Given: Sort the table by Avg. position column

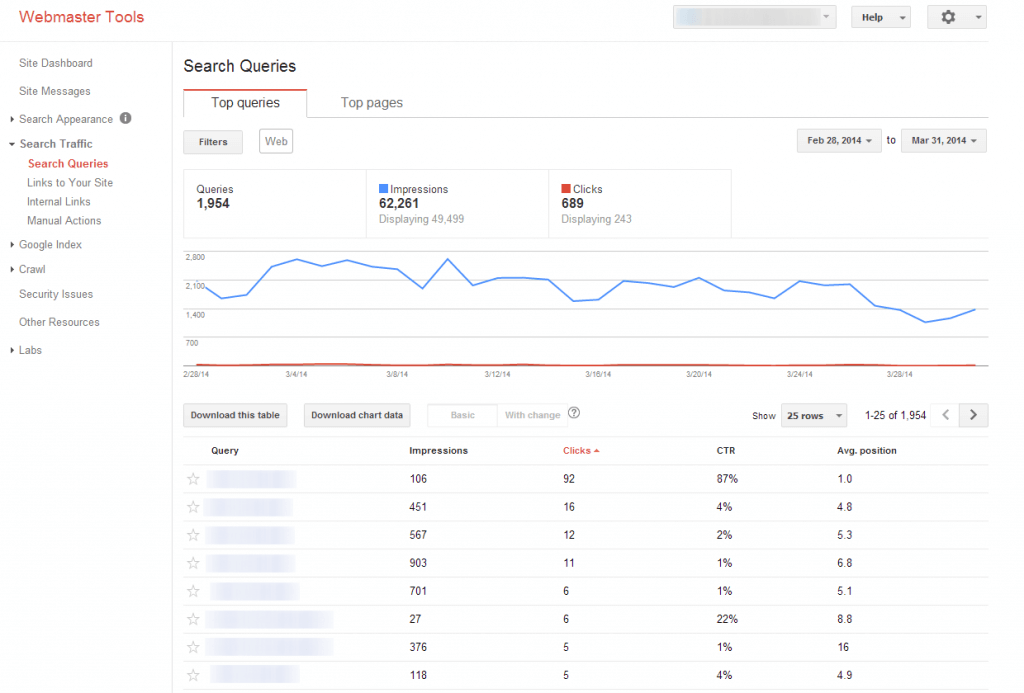Looking at the screenshot, I should (867, 451).
